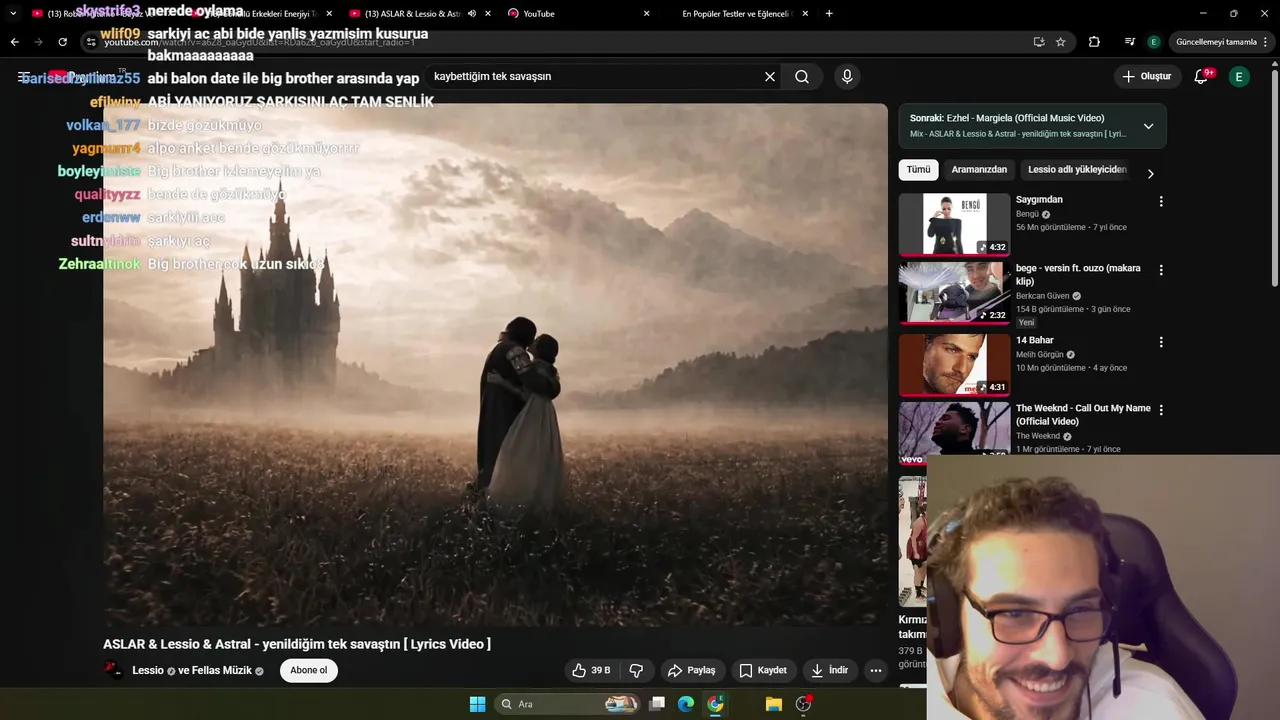Open the Bengü channel link

coord(1027,214)
